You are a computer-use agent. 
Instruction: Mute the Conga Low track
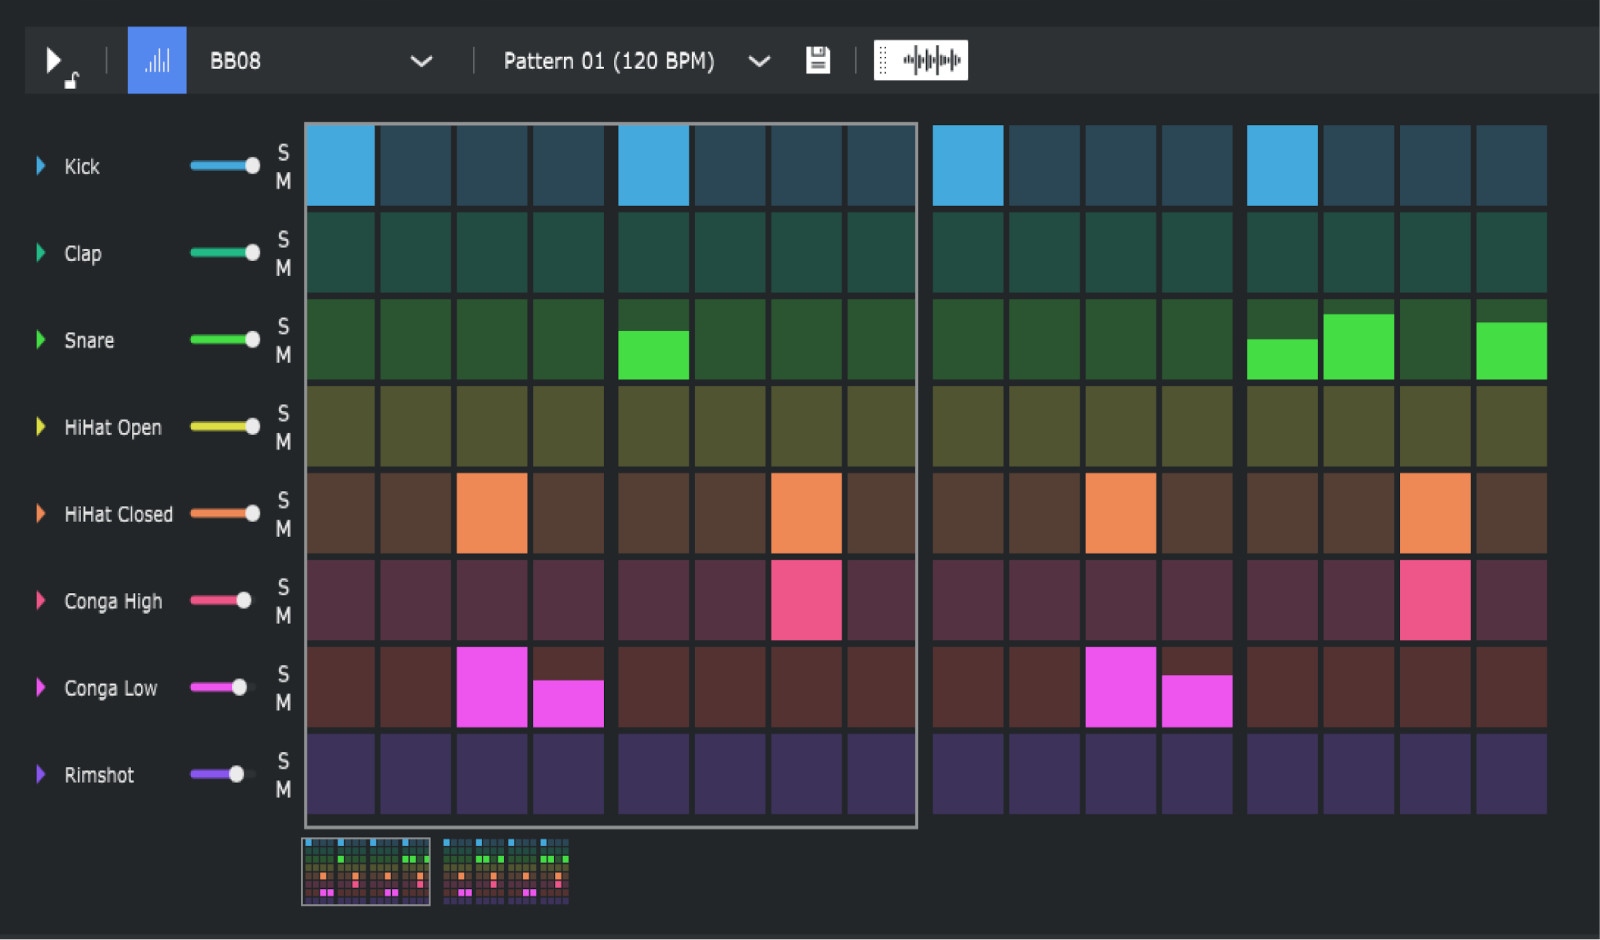(283, 703)
